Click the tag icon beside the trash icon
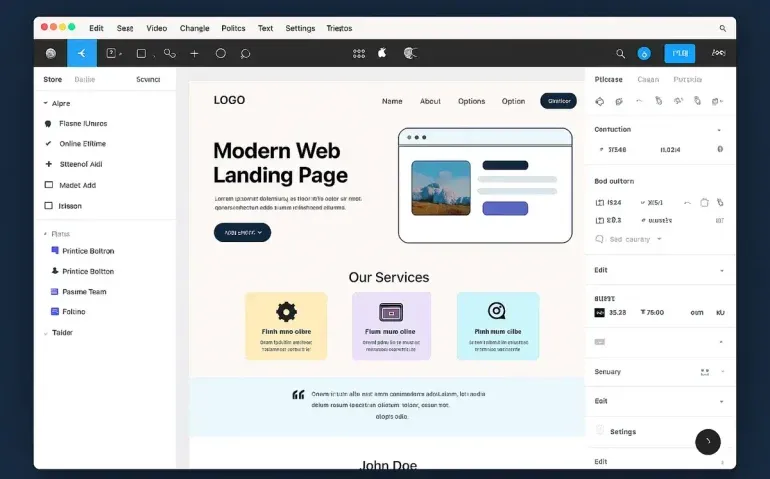The width and height of the screenshot is (770, 479). (x=720, y=202)
